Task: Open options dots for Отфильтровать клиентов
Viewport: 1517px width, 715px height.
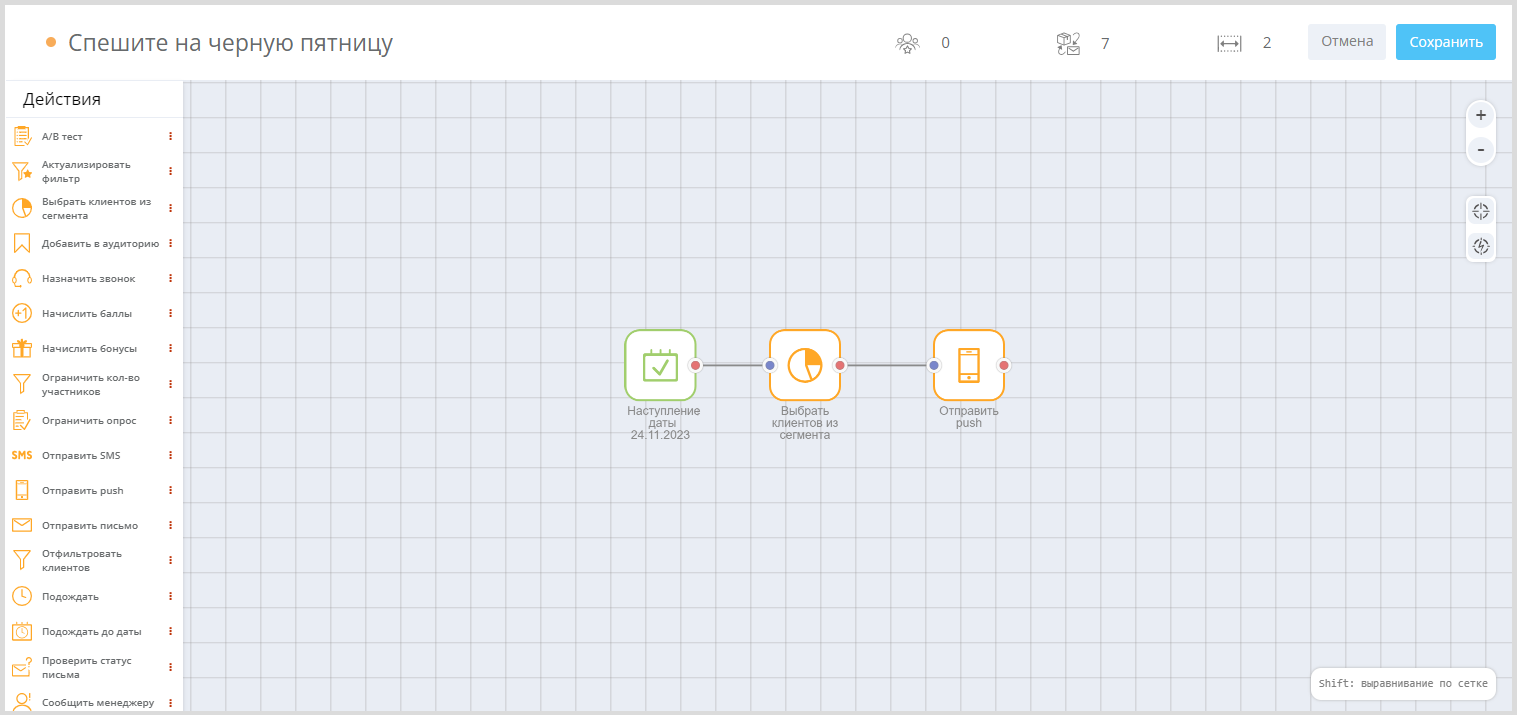Action: 170,560
